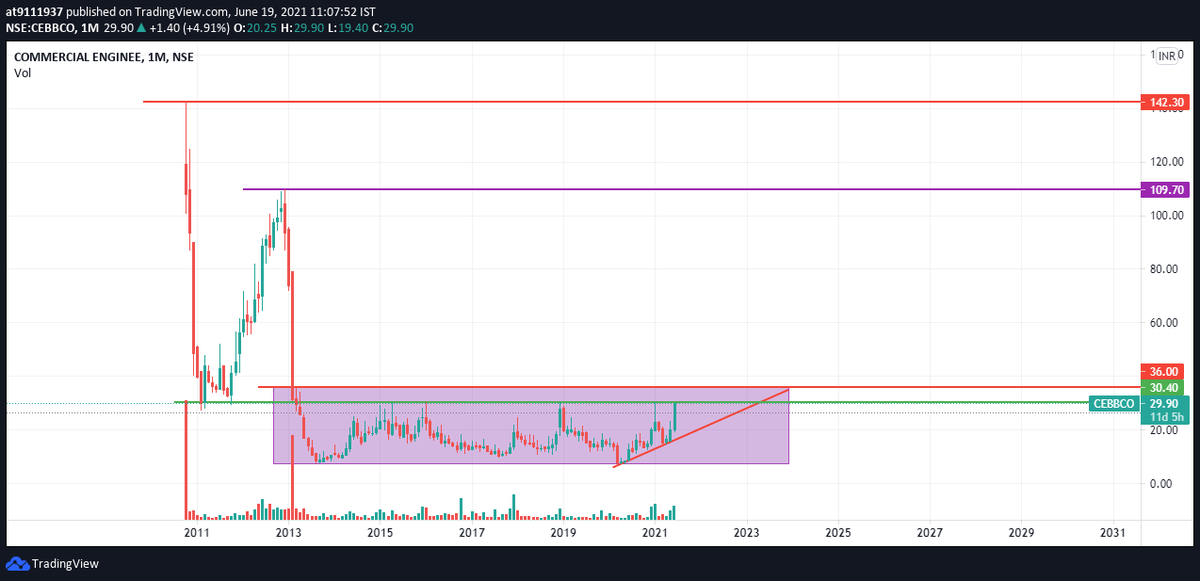
Task: Select the red horizontal line at 142.30
Action: tap(641, 102)
